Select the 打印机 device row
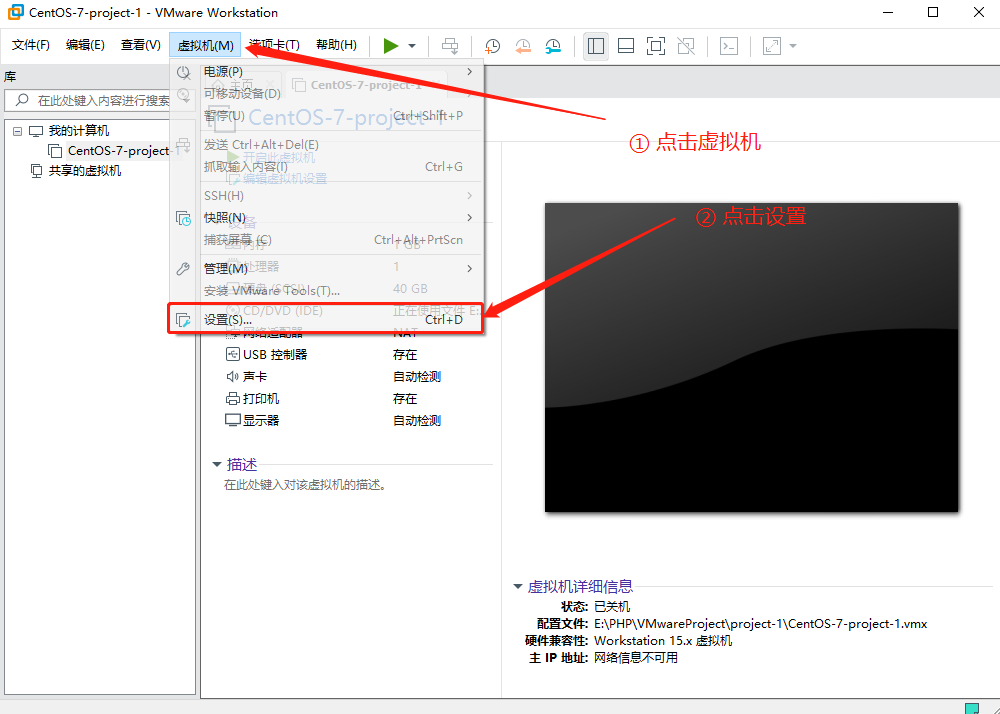1000x714 pixels. tap(357, 398)
